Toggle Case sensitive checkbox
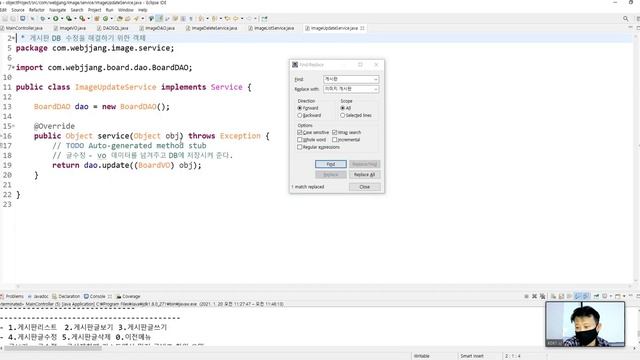Image resolution: width=640 pixels, height=360 pixels. (x=300, y=132)
